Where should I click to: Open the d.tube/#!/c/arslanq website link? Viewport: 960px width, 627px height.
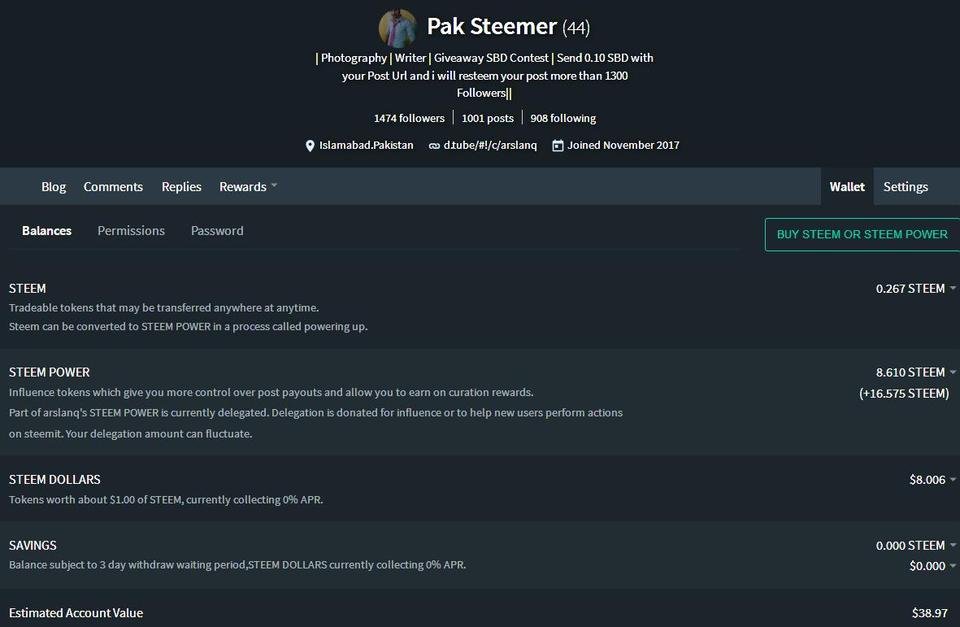(490, 145)
